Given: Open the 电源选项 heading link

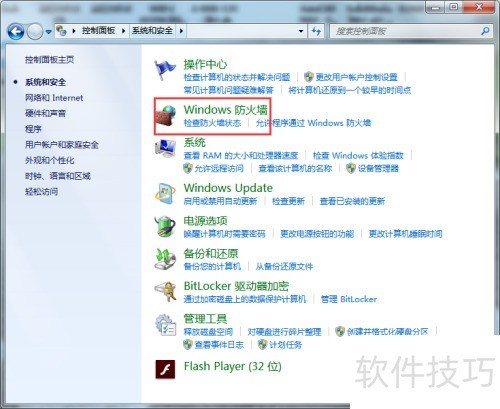Looking at the screenshot, I should tap(205, 221).
